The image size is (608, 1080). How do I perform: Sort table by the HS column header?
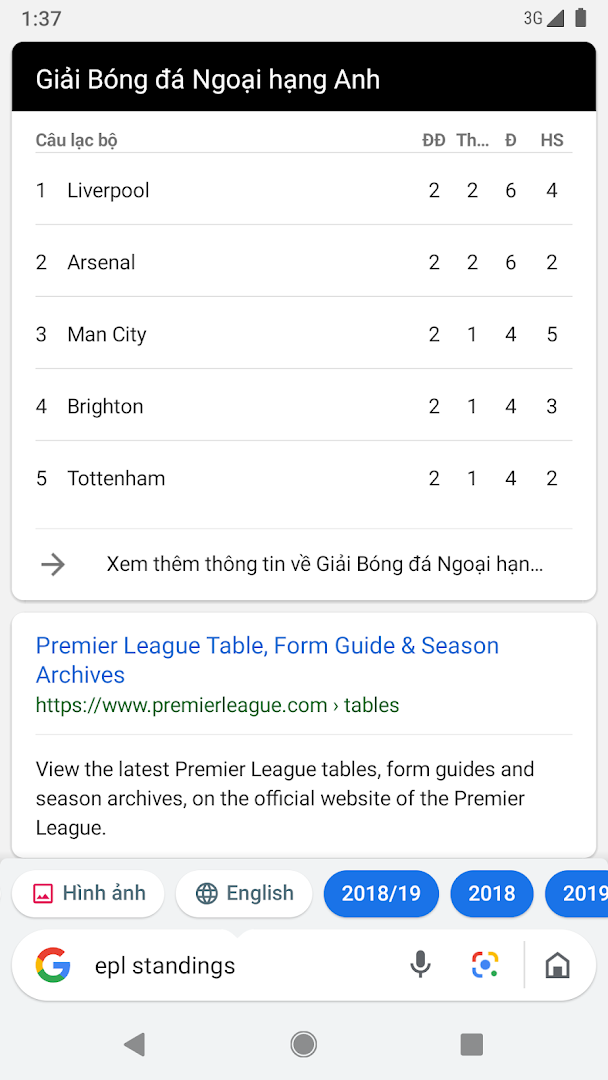coord(551,140)
